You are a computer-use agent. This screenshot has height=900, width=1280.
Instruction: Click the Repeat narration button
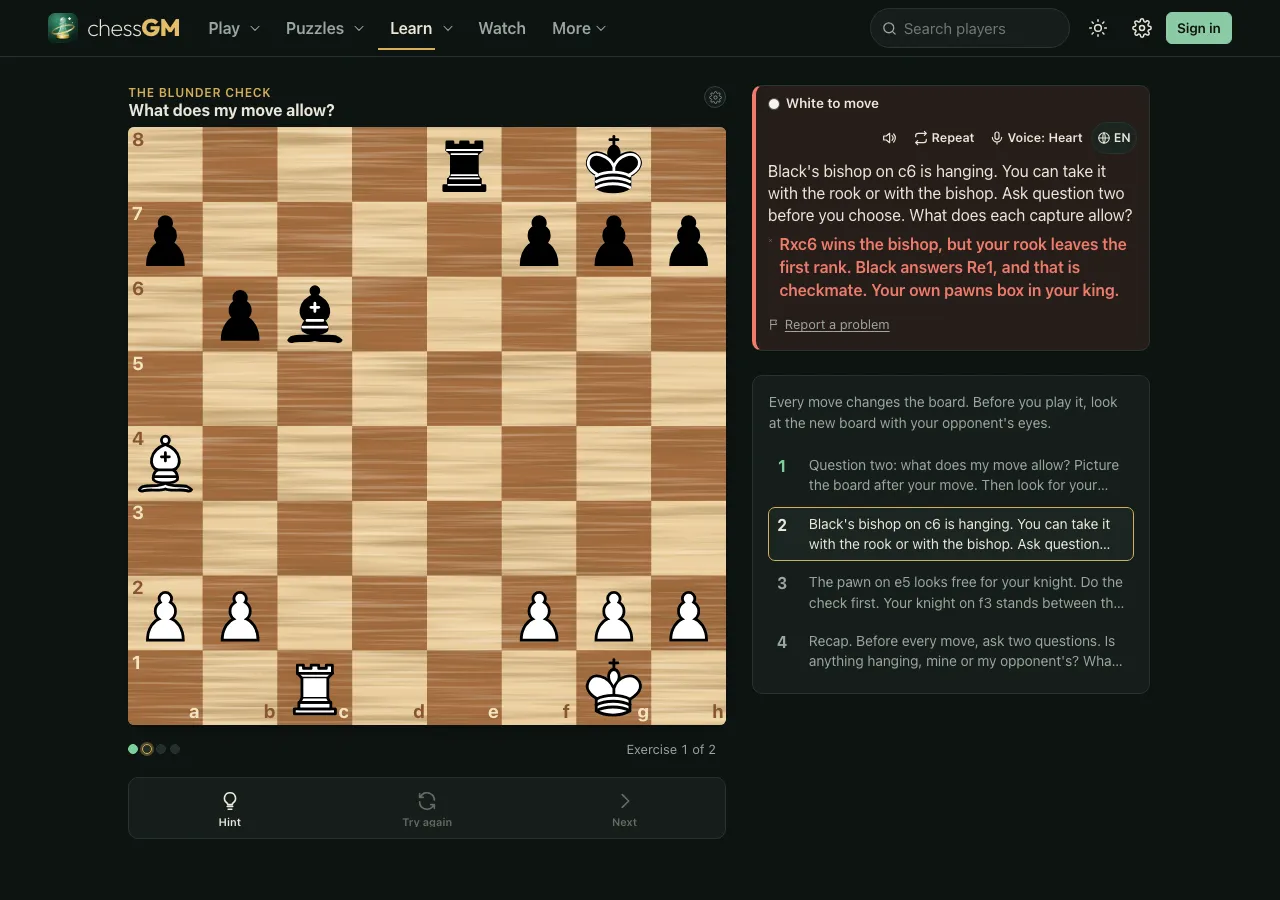[944, 138]
